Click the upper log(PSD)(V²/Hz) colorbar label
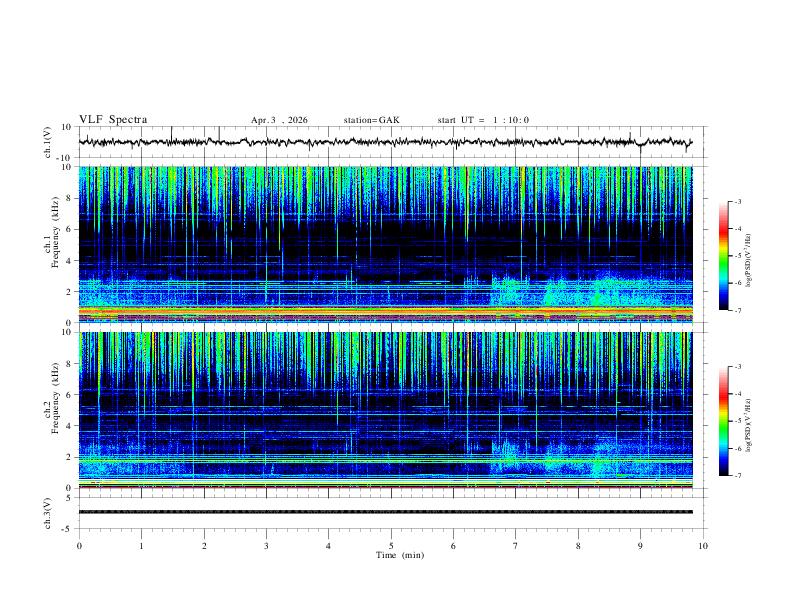Image resolution: width=792 pixels, height=612 pixels. 749,260
